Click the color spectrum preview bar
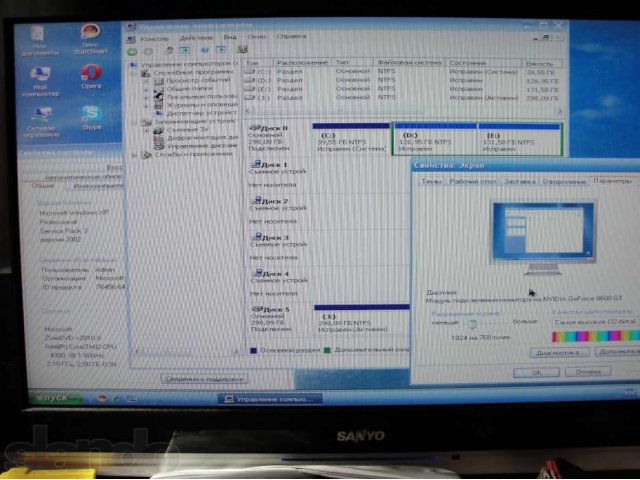The image size is (640, 480). 596,336
